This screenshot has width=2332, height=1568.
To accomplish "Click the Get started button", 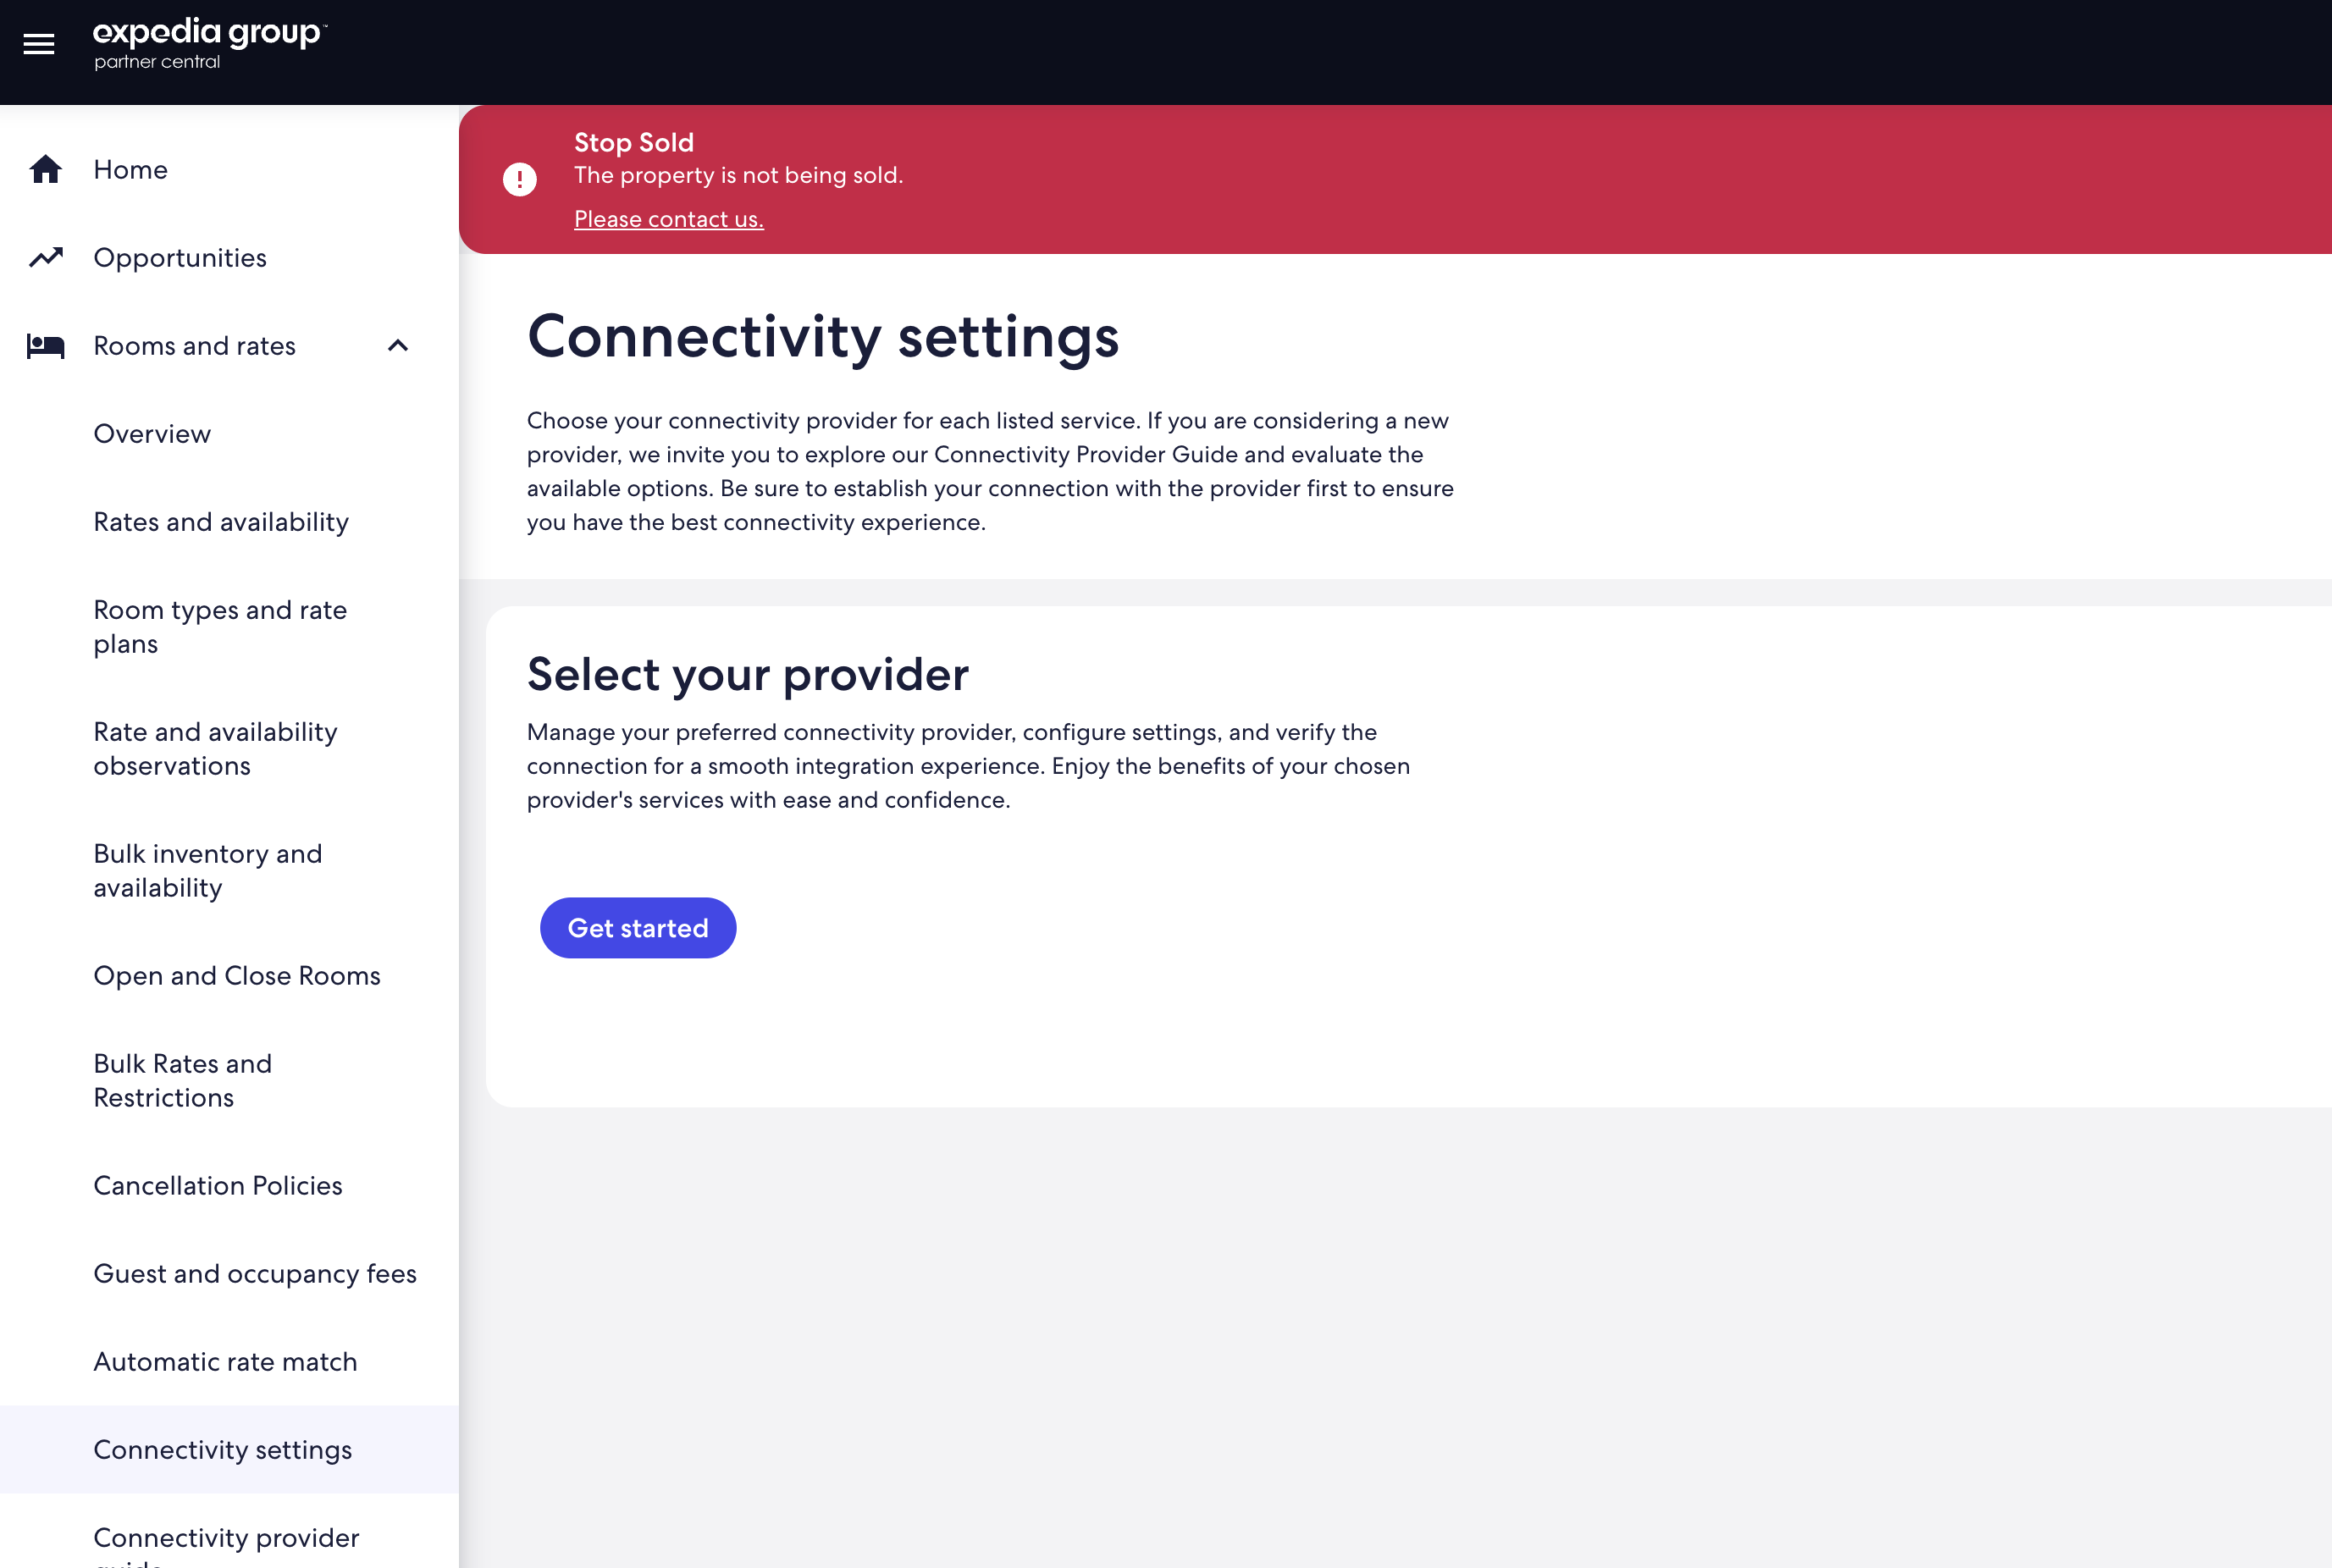I will tap(638, 928).
